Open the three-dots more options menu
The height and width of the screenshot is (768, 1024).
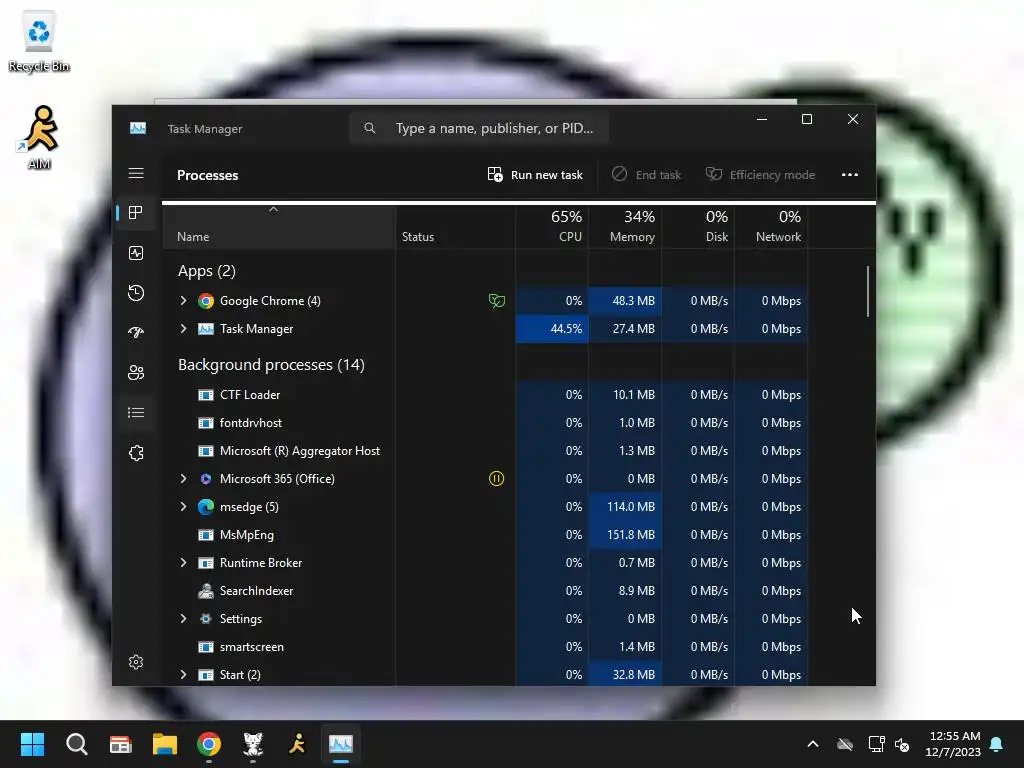tap(850, 174)
